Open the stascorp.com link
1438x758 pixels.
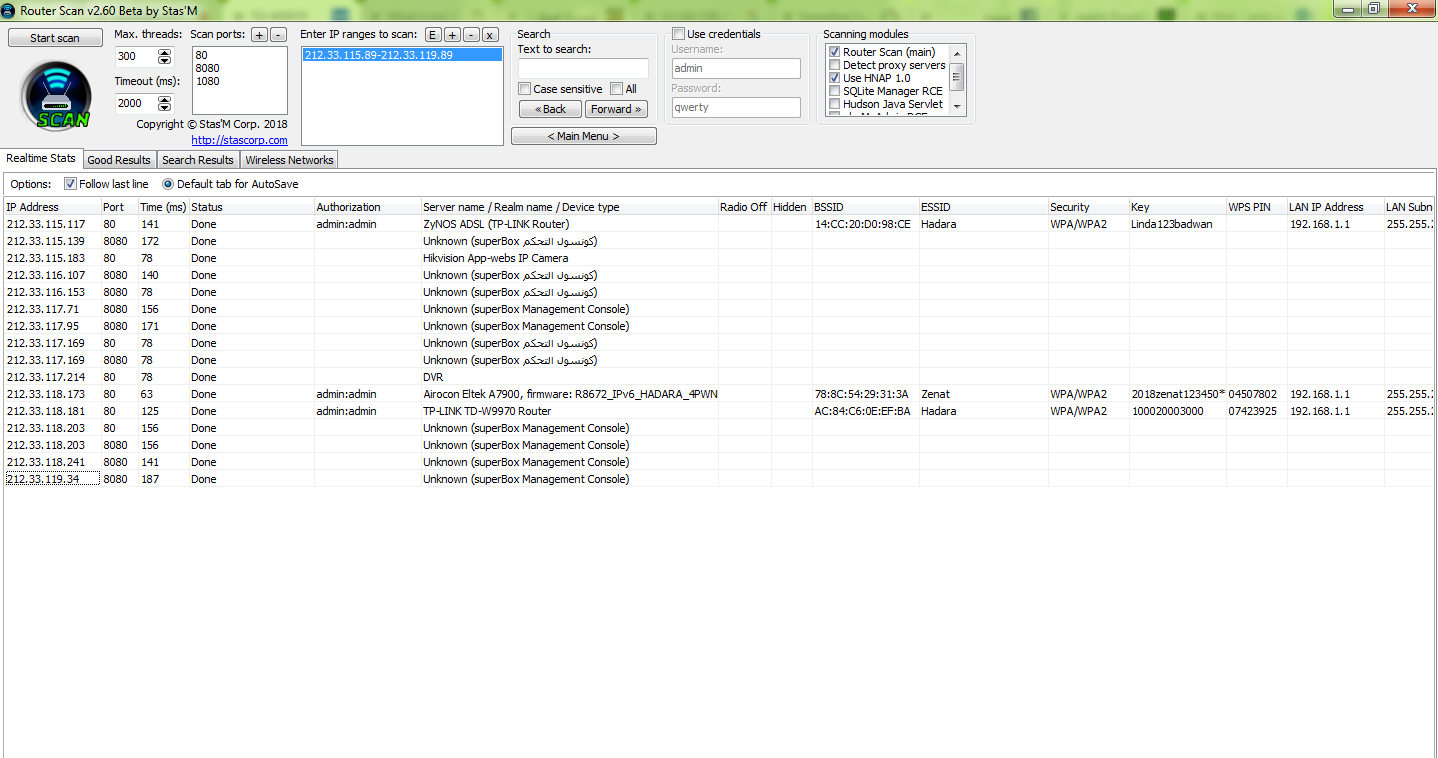click(239, 140)
